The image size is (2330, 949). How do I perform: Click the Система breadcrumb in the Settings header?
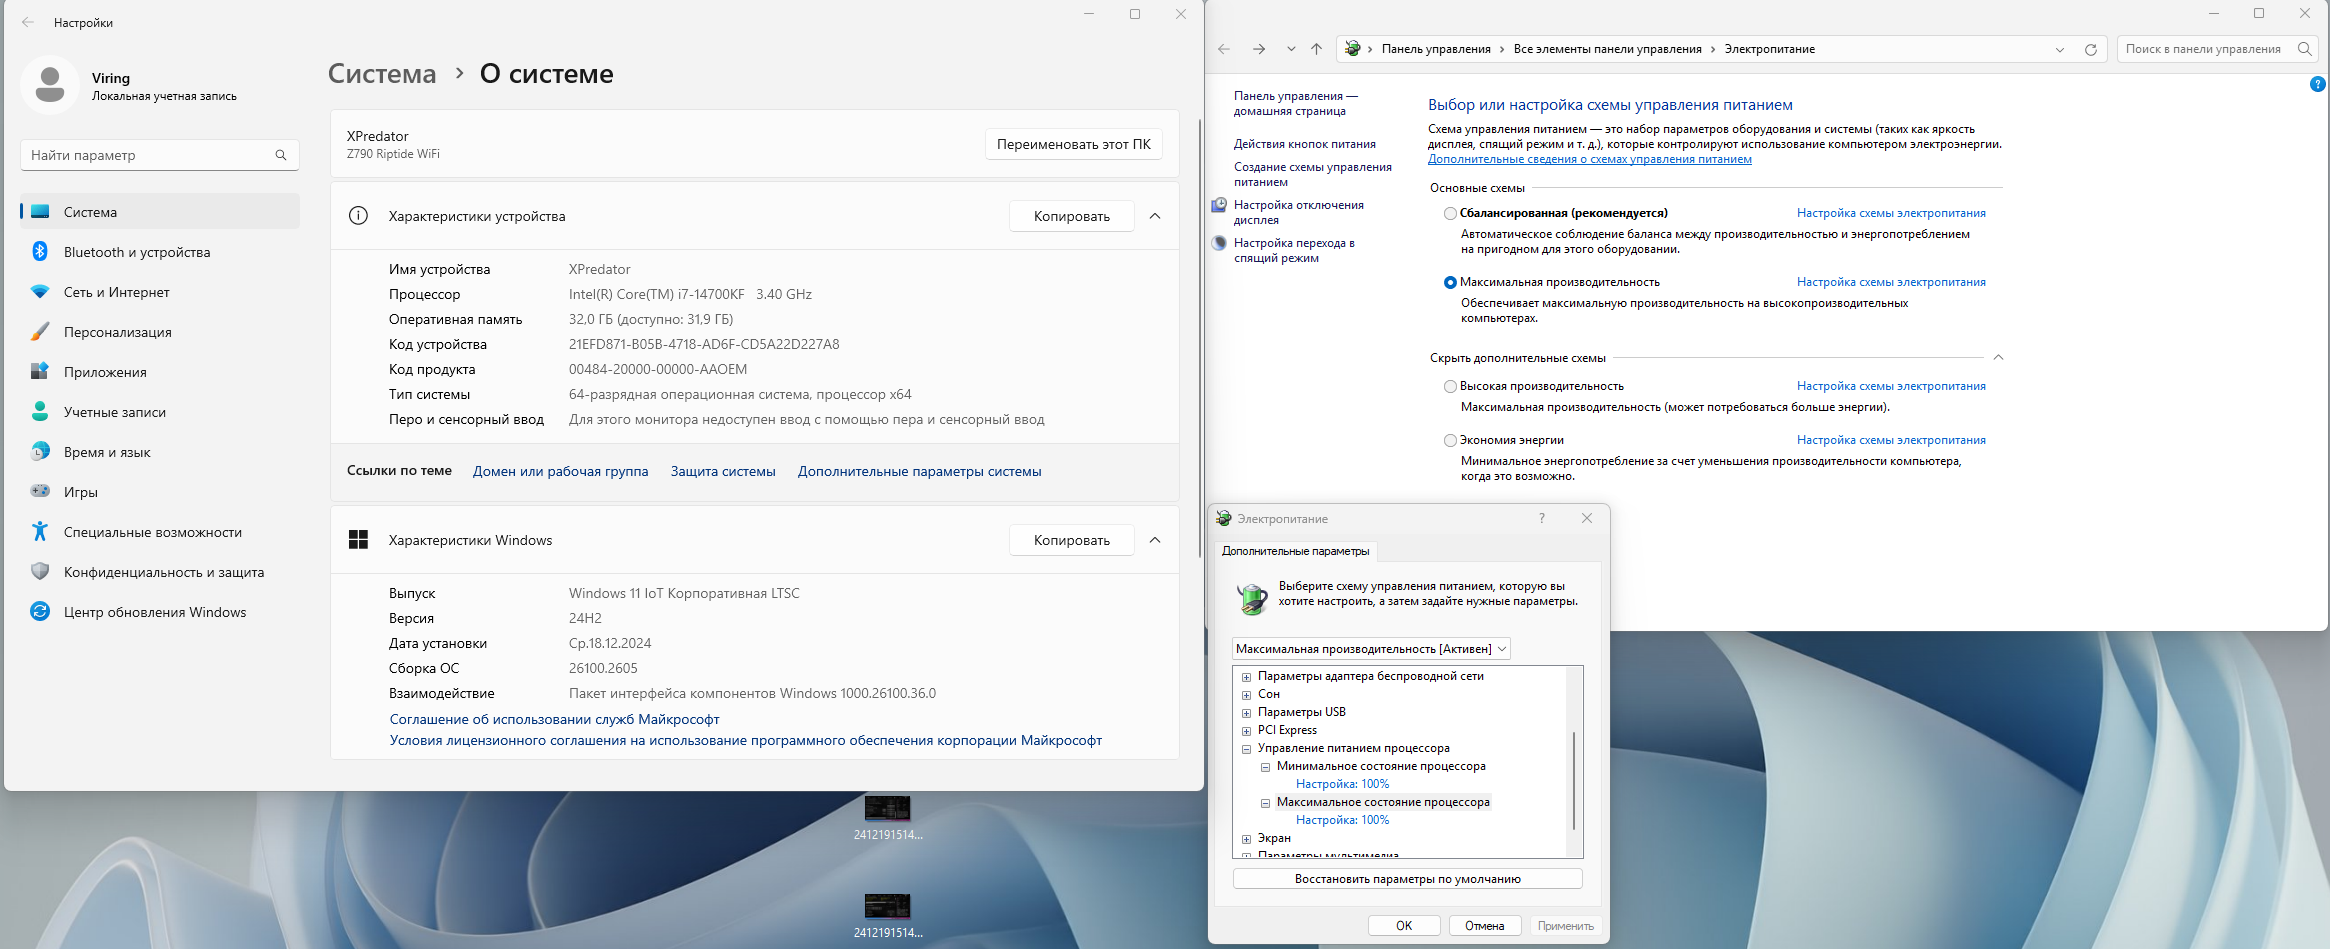[382, 74]
